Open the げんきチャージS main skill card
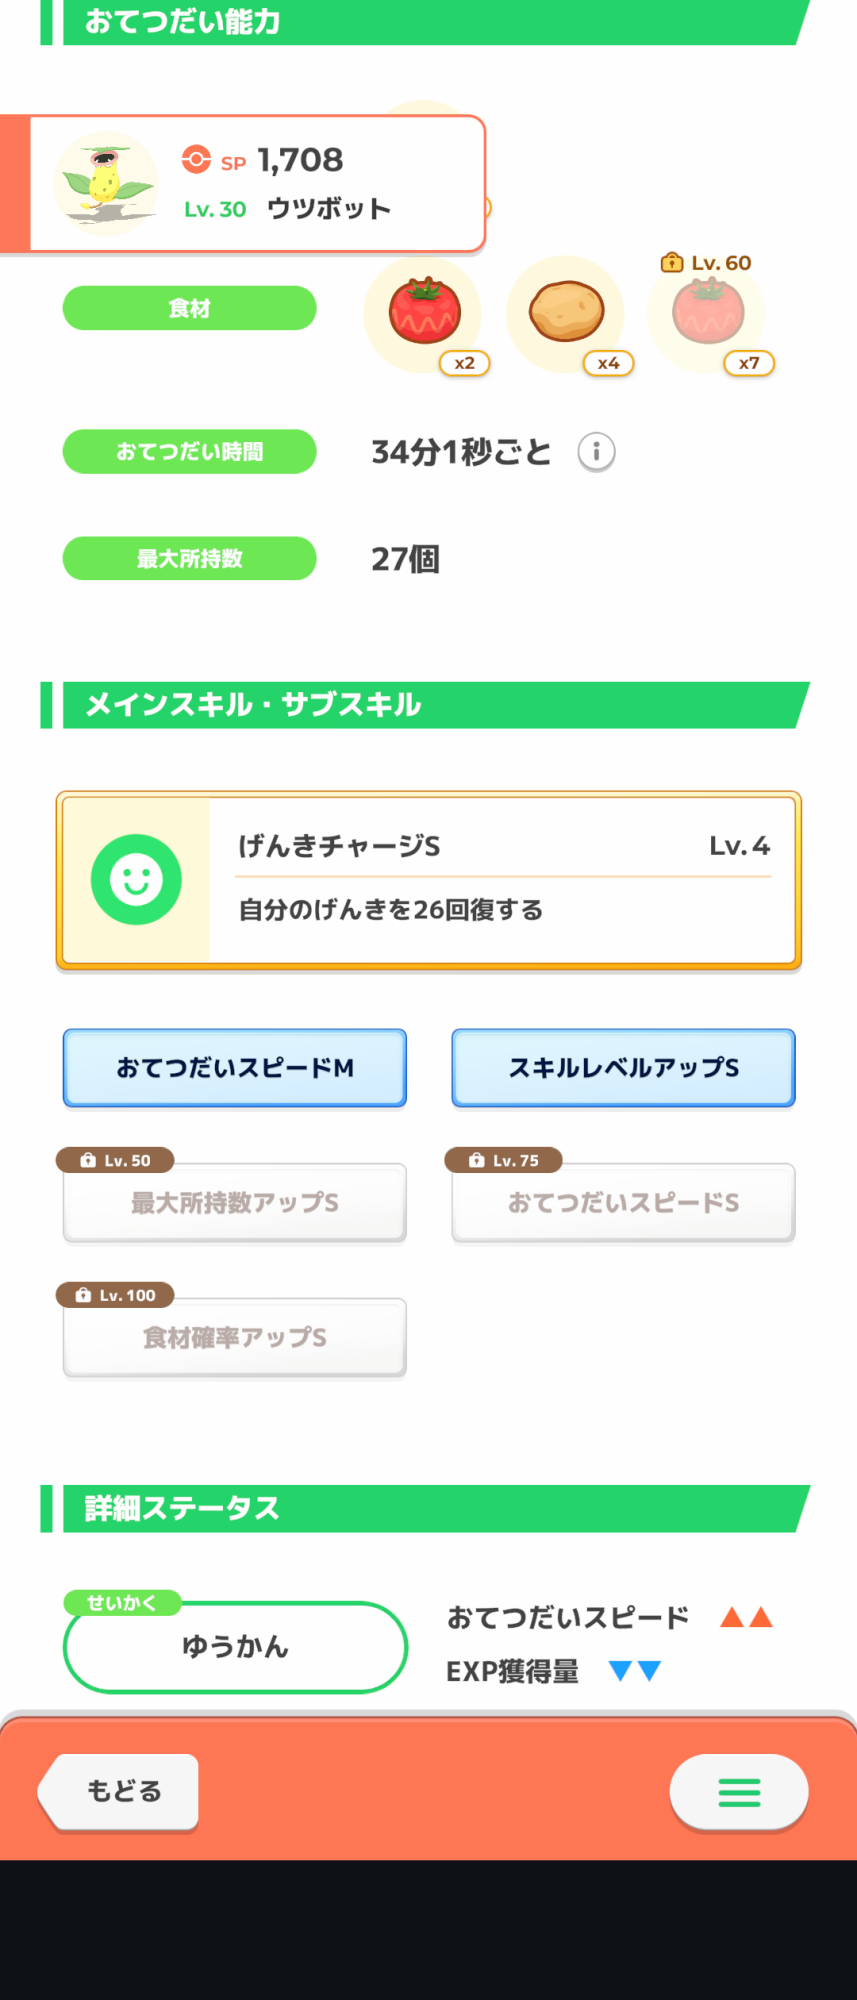The image size is (857, 2000). coord(500,880)
